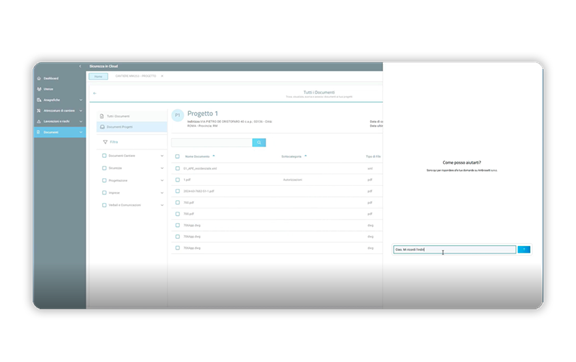
Task: Check the Verbali e Comunicazioni filter box
Action: (104, 205)
